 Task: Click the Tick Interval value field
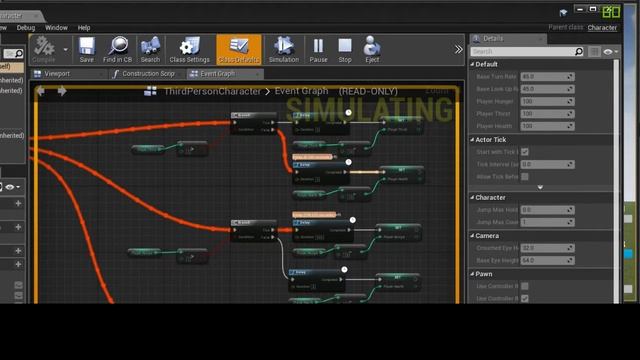click(547, 164)
